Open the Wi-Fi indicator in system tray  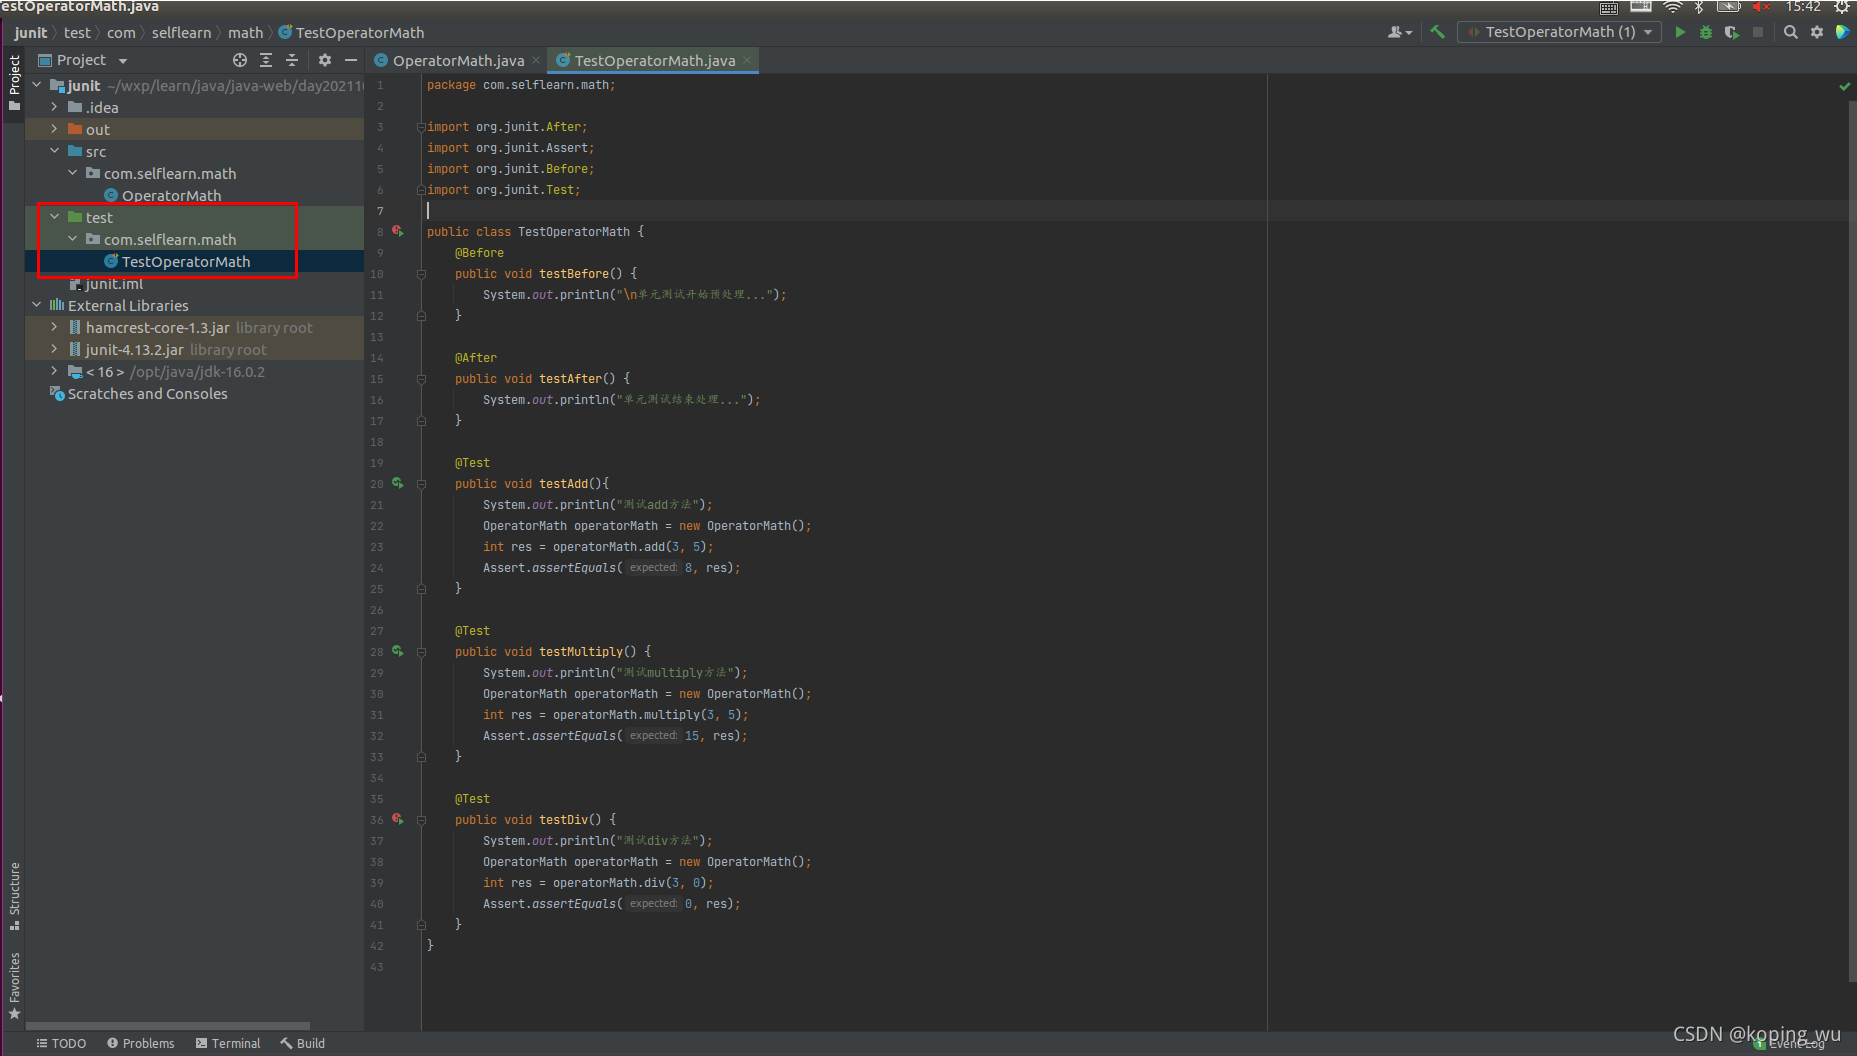pos(1672,7)
